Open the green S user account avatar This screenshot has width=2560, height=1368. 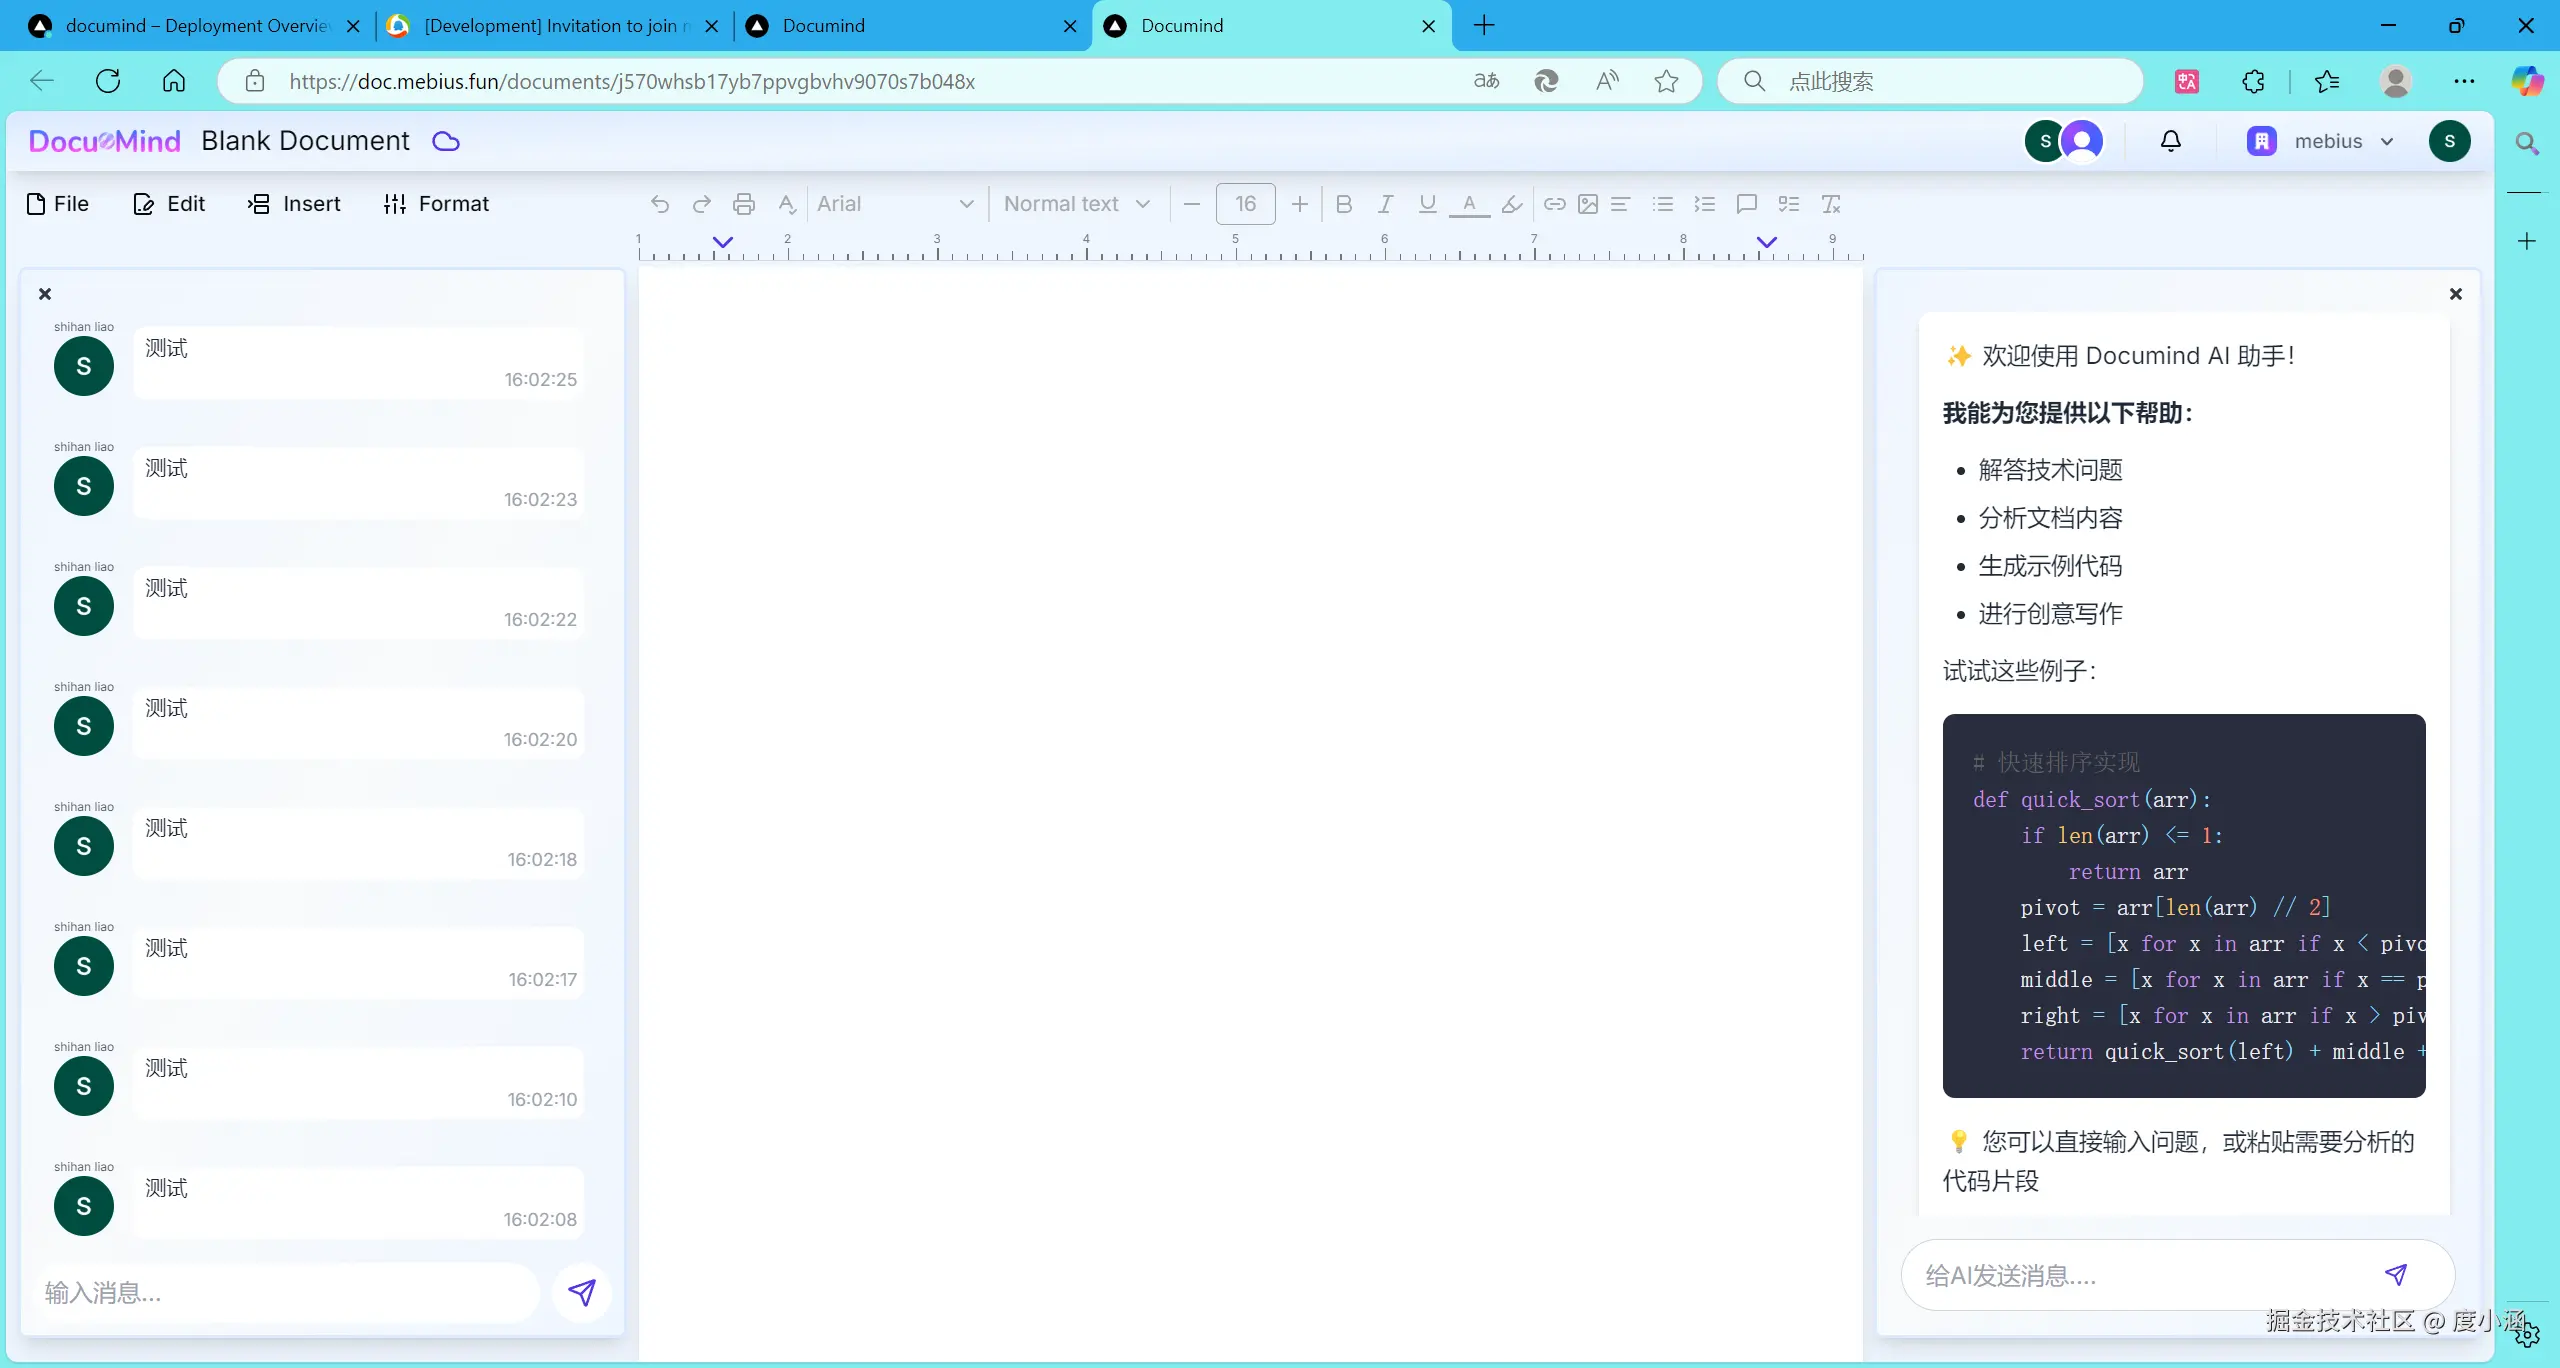(2449, 141)
